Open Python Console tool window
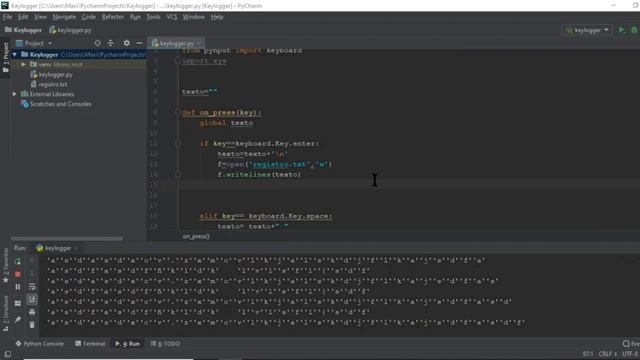The height and width of the screenshot is (360, 640). pos(40,344)
